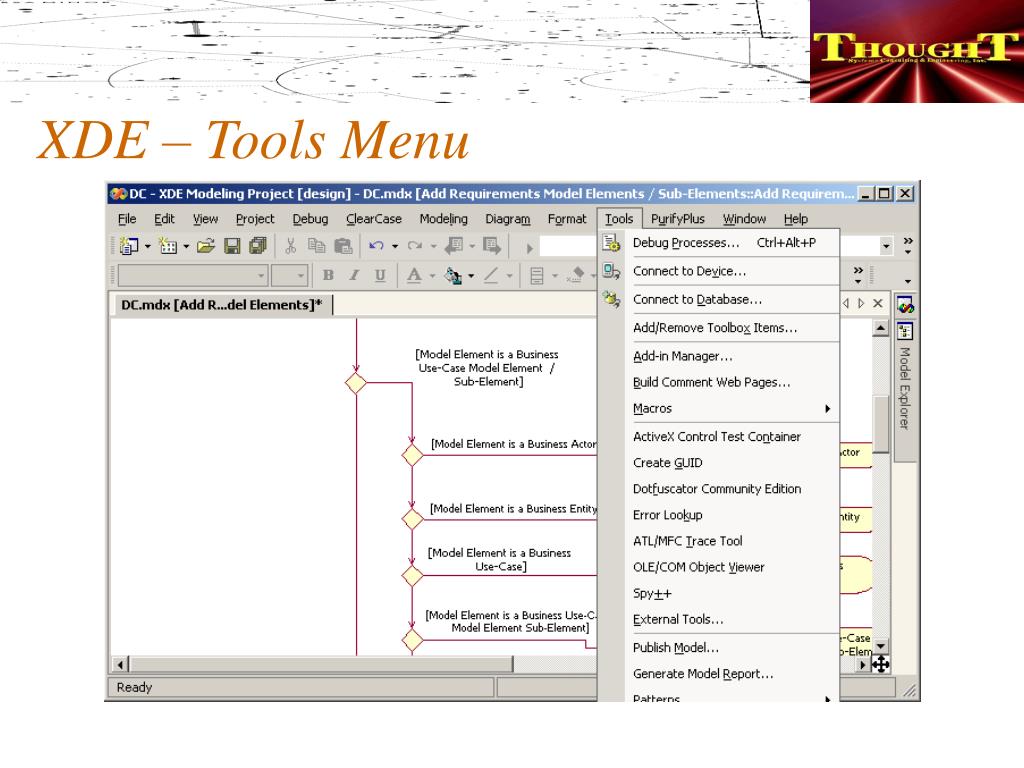Open the PurifyPlus menu
Viewport: 1024px width, 768px height.
click(x=677, y=219)
